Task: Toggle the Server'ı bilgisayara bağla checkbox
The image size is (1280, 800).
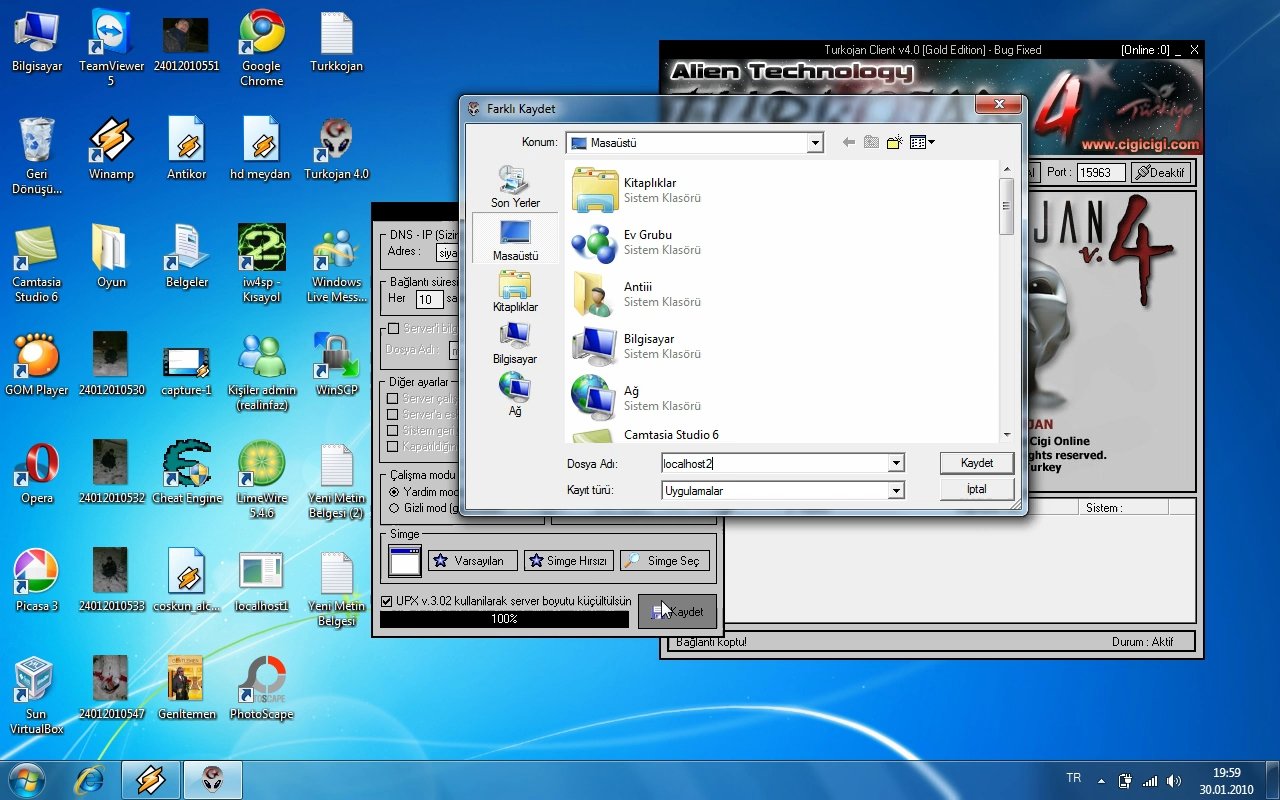Action: pyautogui.click(x=393, y=328)
